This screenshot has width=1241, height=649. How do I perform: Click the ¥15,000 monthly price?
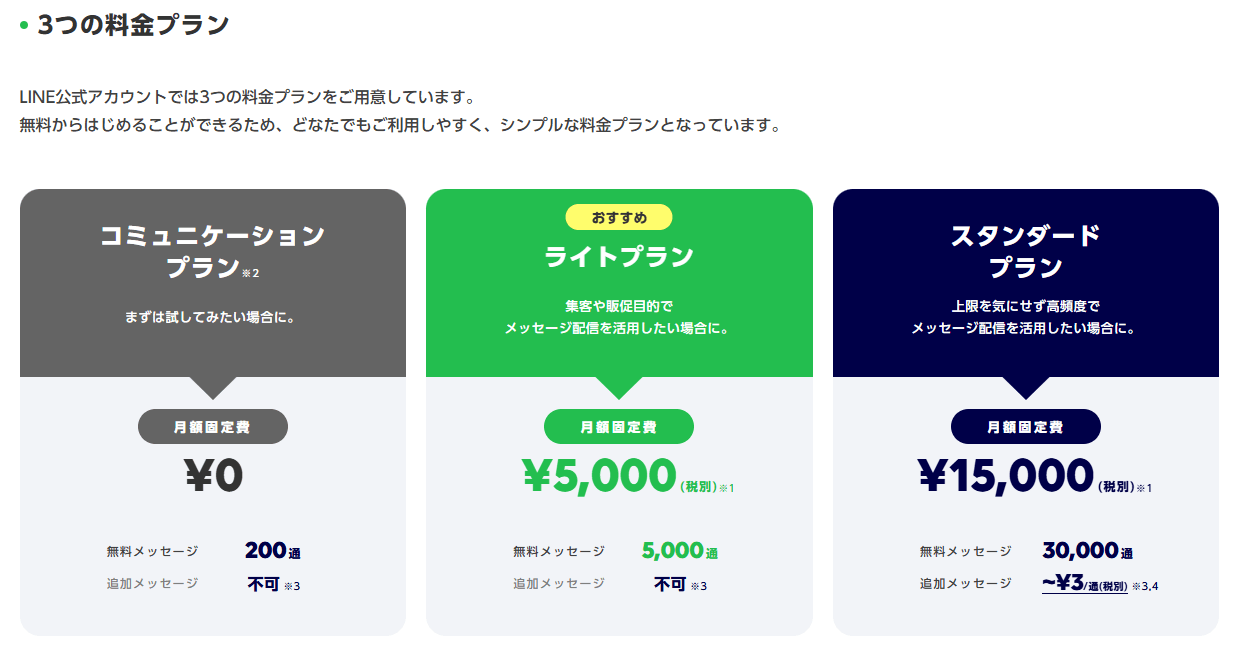[1006, 476]
